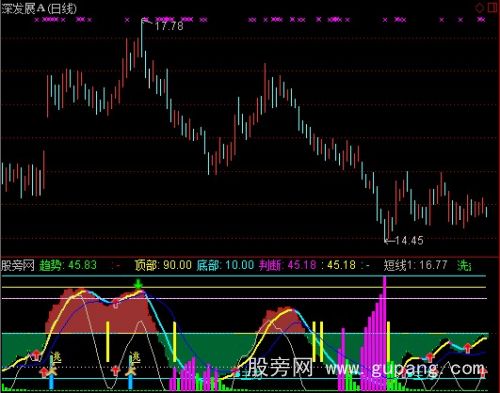Select the 深发展A (日线) chart title
The width and height of the screenshot is (500, 393).
pyautogui.click(x=39, y=8)
